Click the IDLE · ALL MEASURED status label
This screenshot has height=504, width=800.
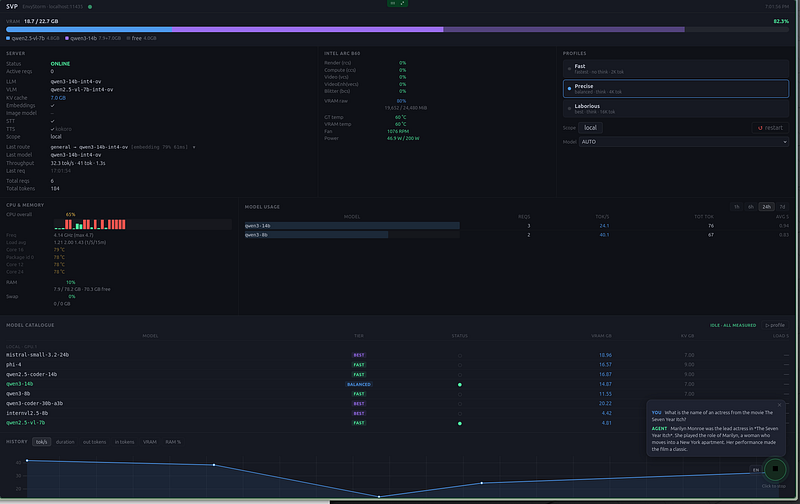(733, 325)
